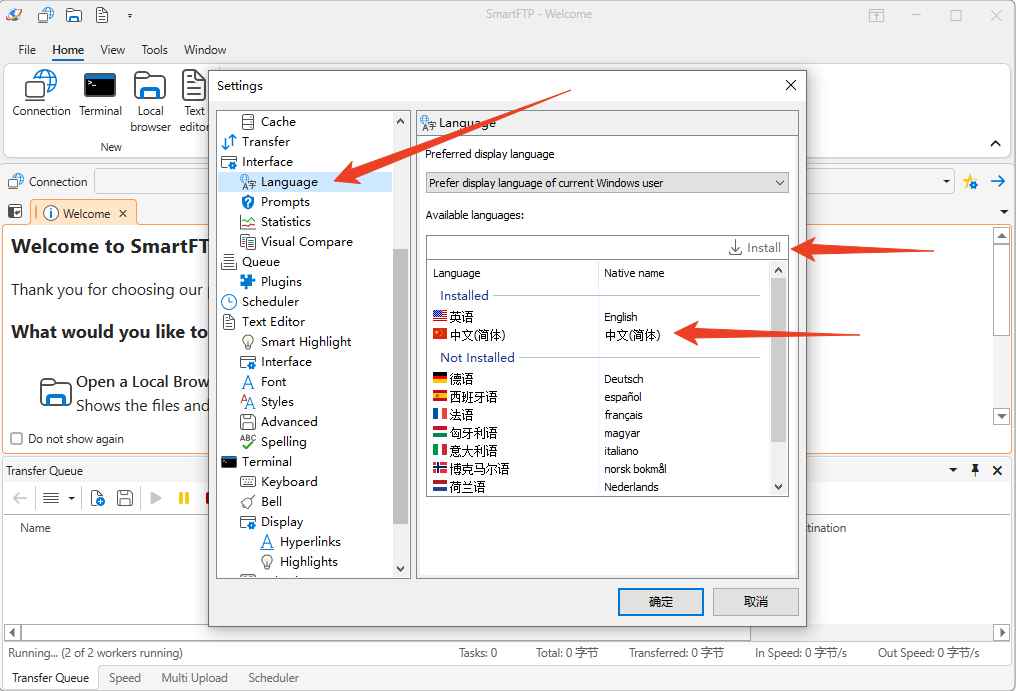1016x691 pixels.
Task: Switch to the Multi Upload bottom tab
Action: [194, 677]
